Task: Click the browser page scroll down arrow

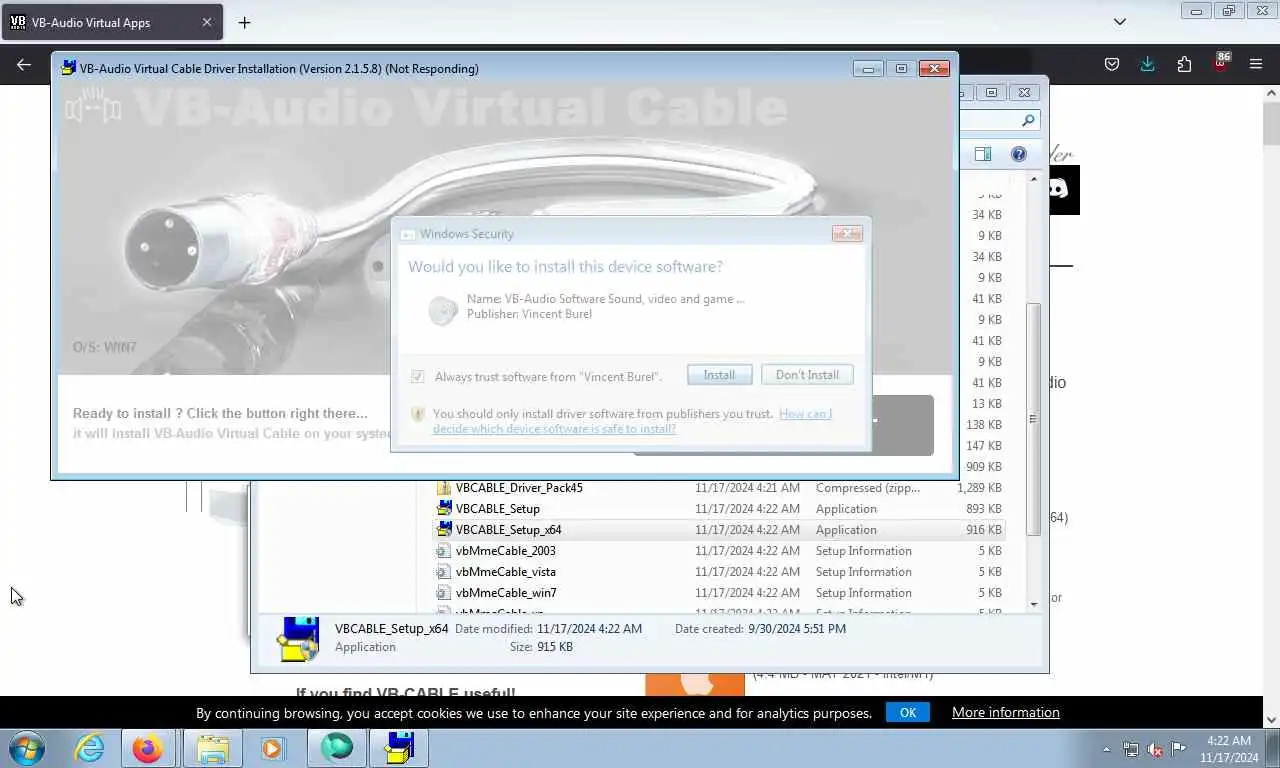Action: [1272, 719]
